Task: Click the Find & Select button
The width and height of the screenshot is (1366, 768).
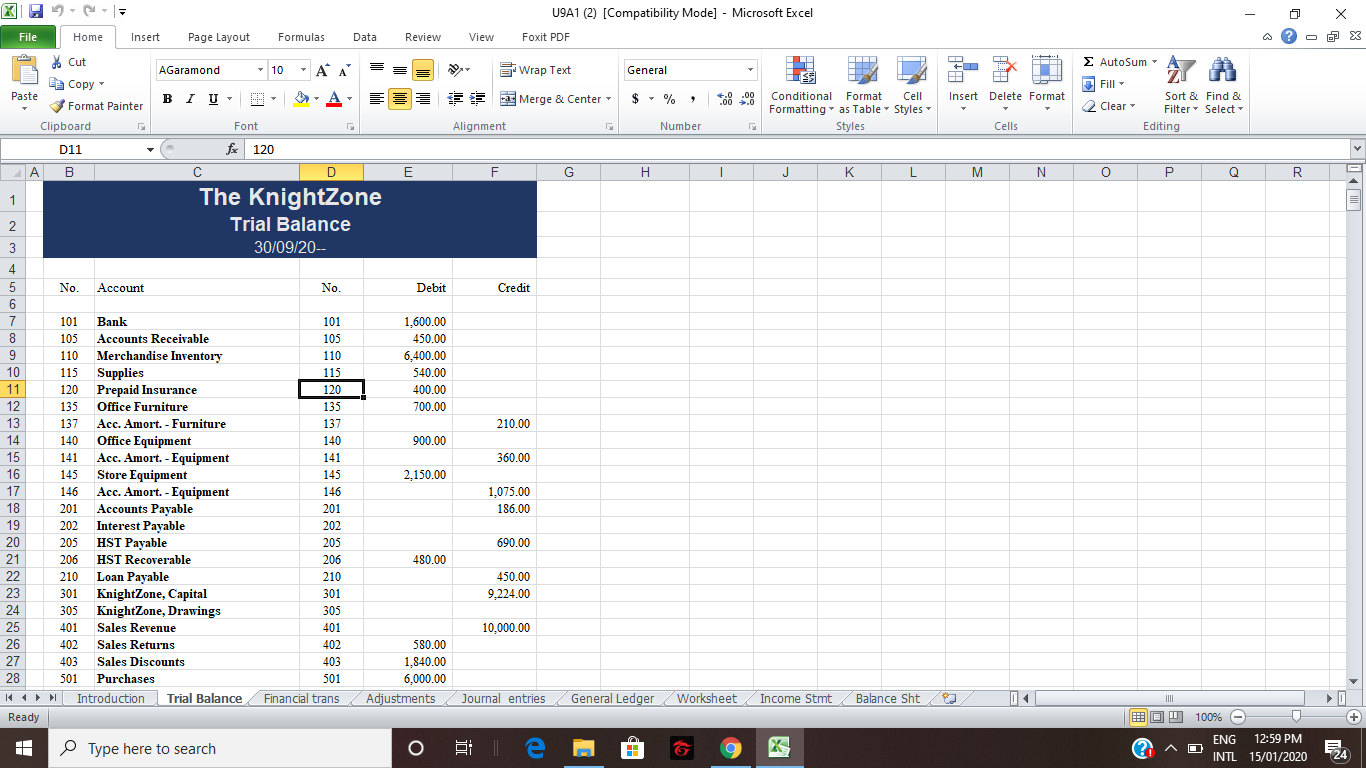Action: (1224, 86)
